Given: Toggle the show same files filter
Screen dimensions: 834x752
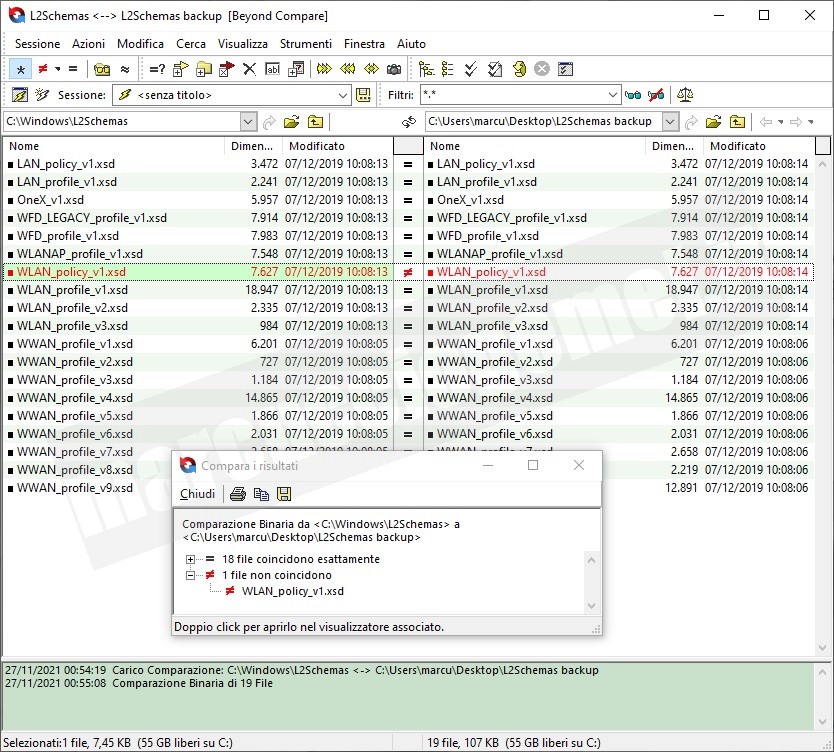Looking at the screenshot, I should [73, 69].
